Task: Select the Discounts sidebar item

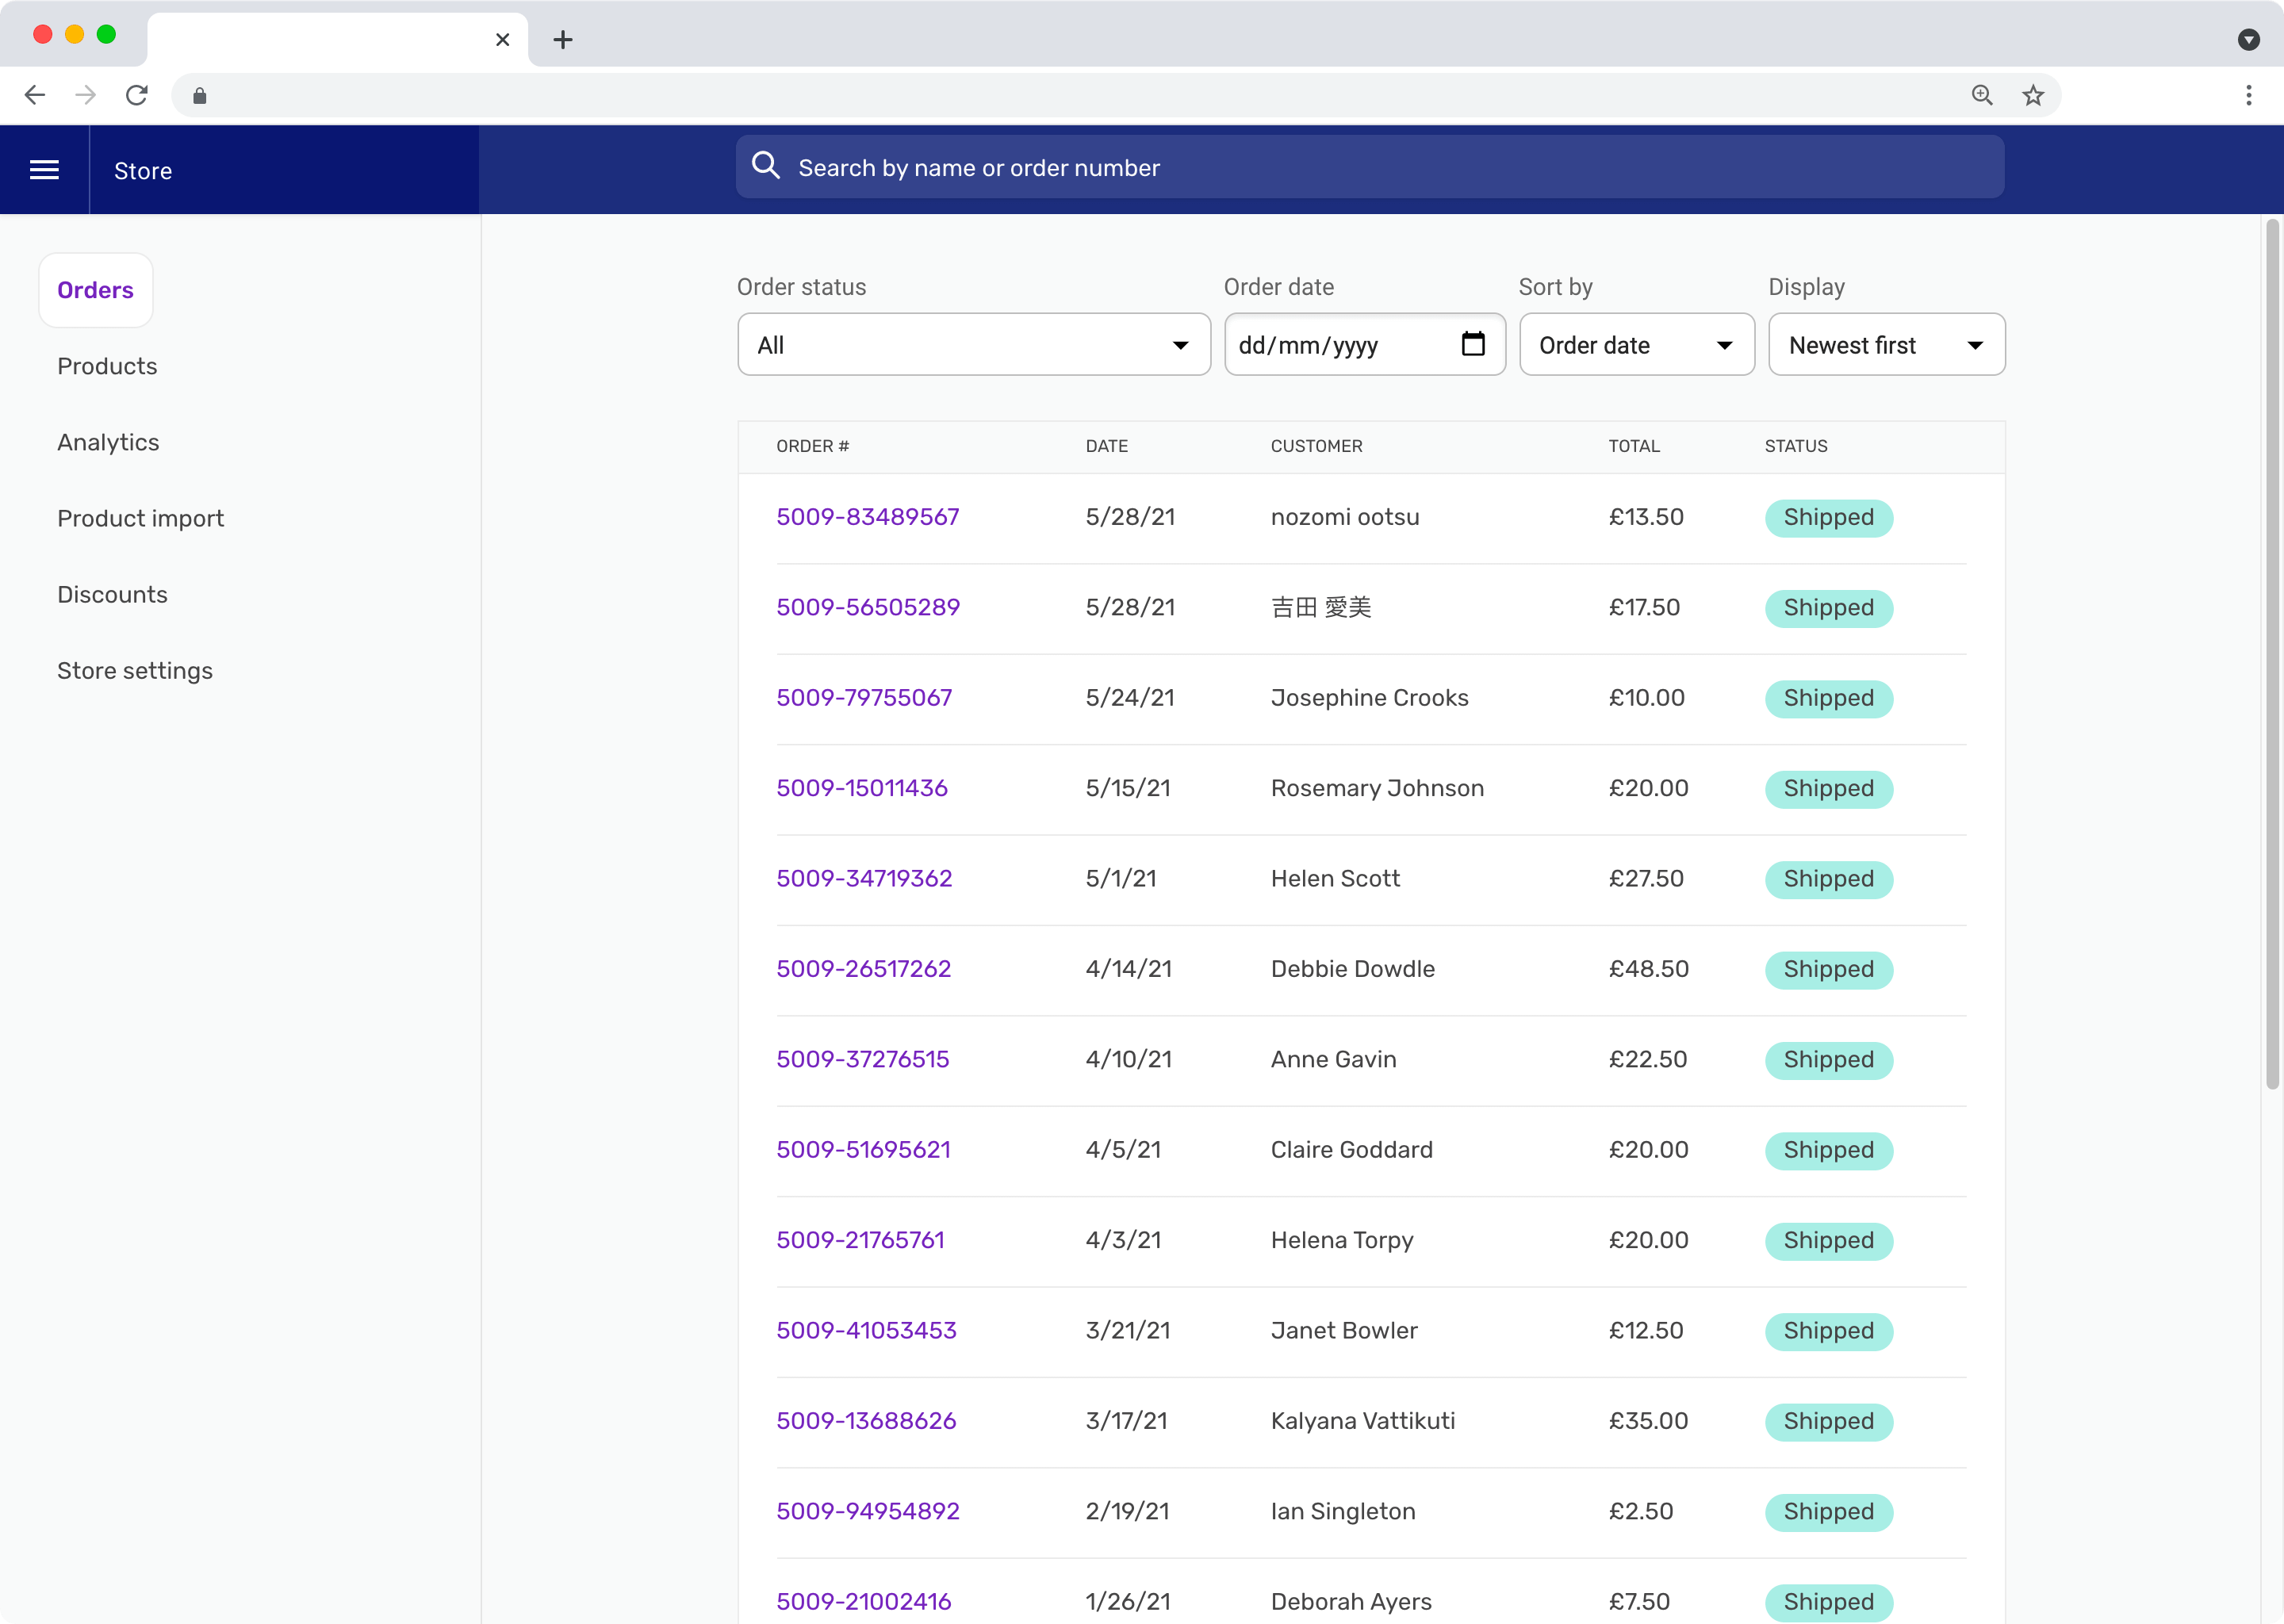Action: click(x=112, y=594)
